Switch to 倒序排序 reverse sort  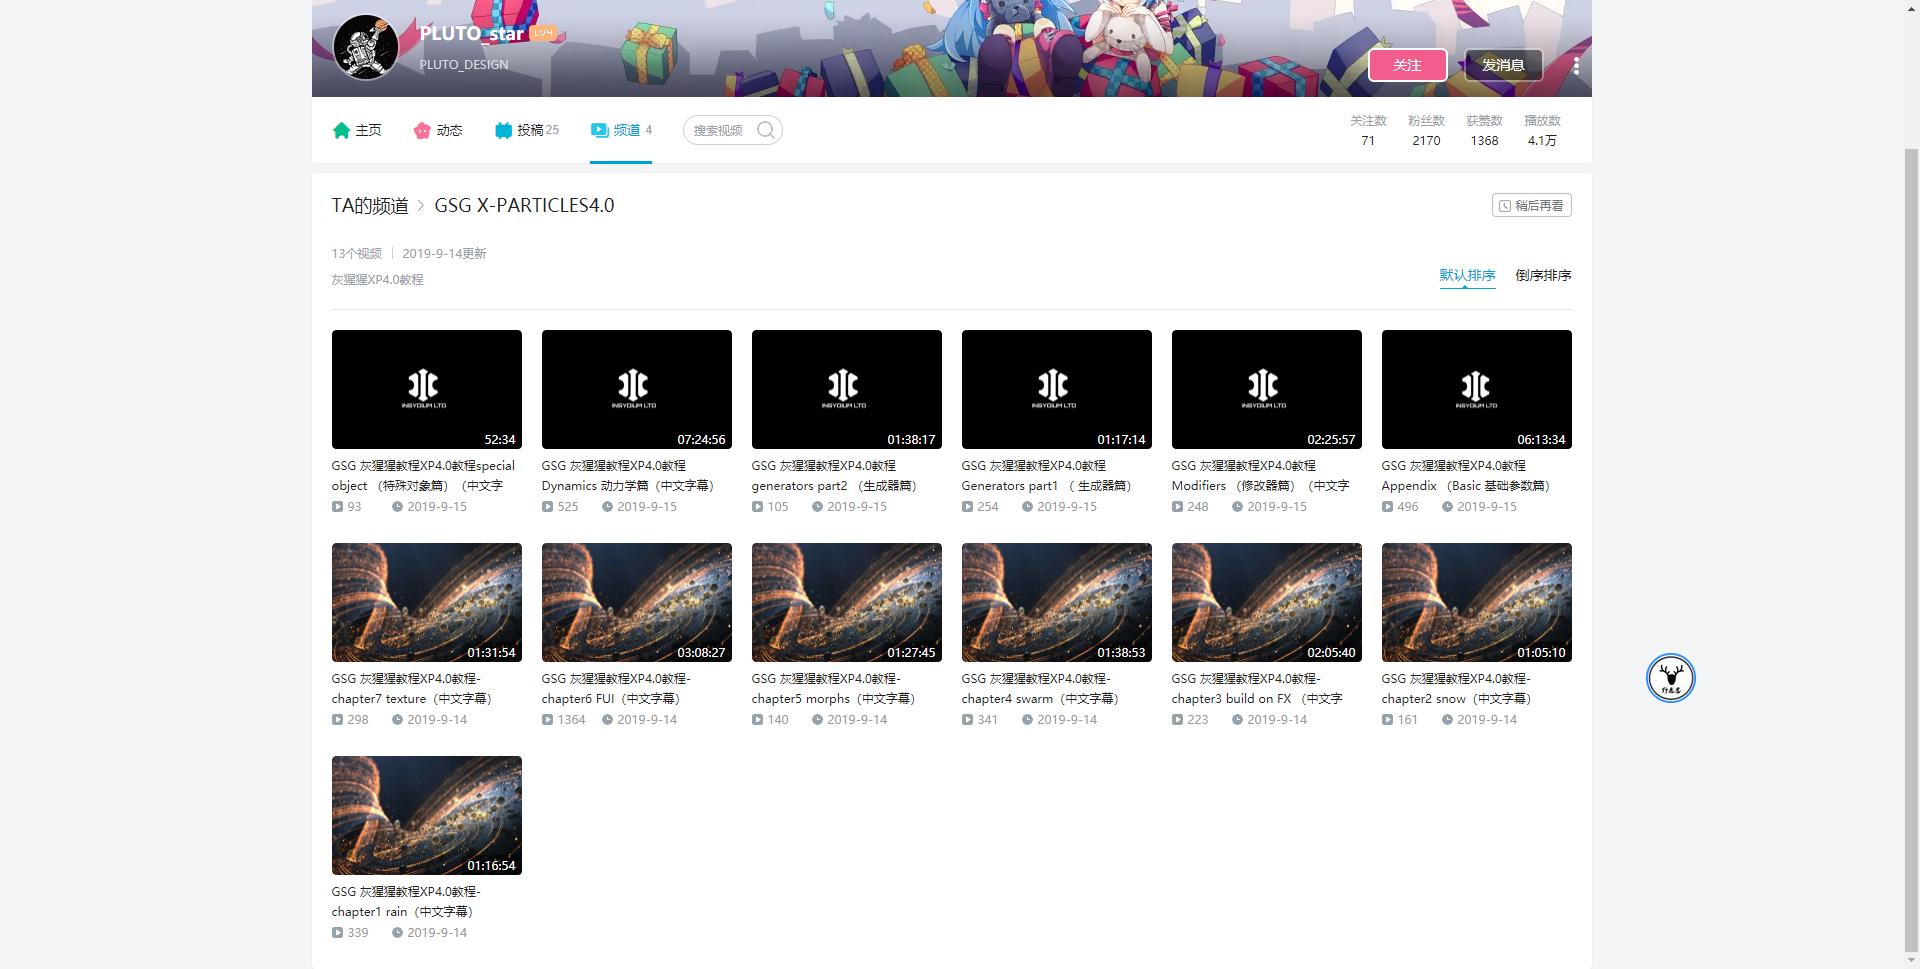pyautogui.click(x=1543, y=275)
